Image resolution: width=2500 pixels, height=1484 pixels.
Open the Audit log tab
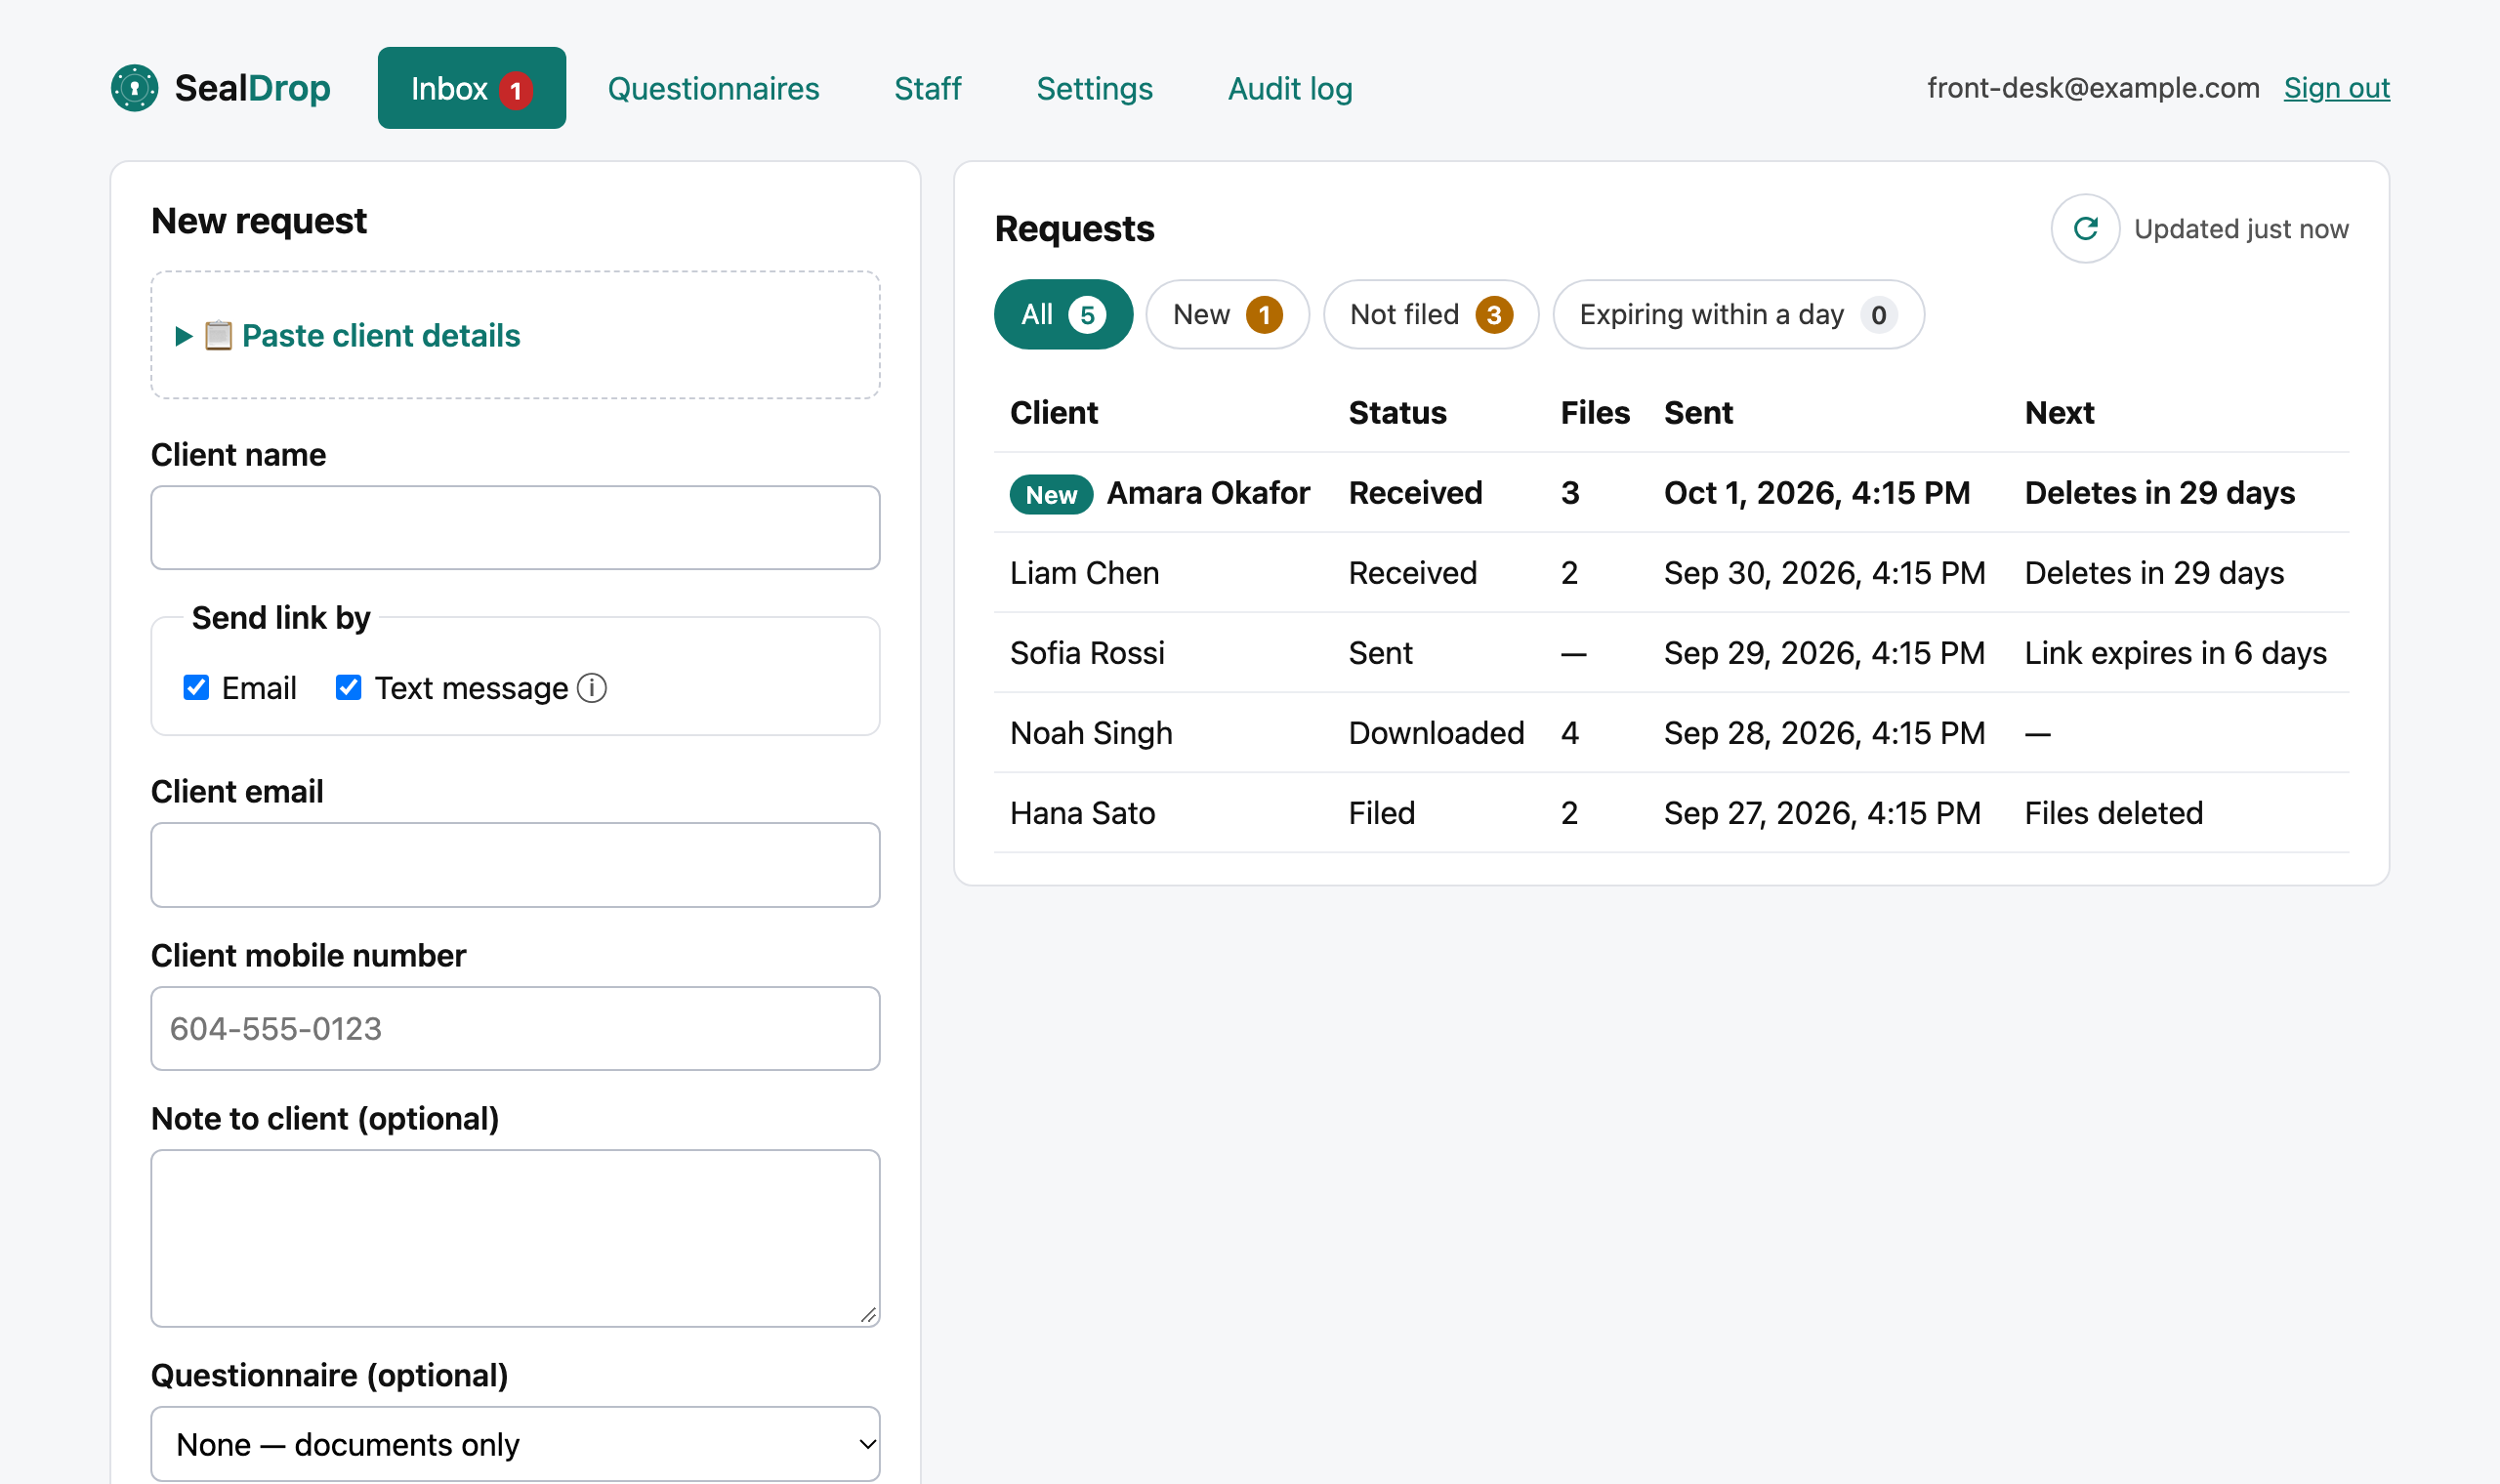(1290, 88)
